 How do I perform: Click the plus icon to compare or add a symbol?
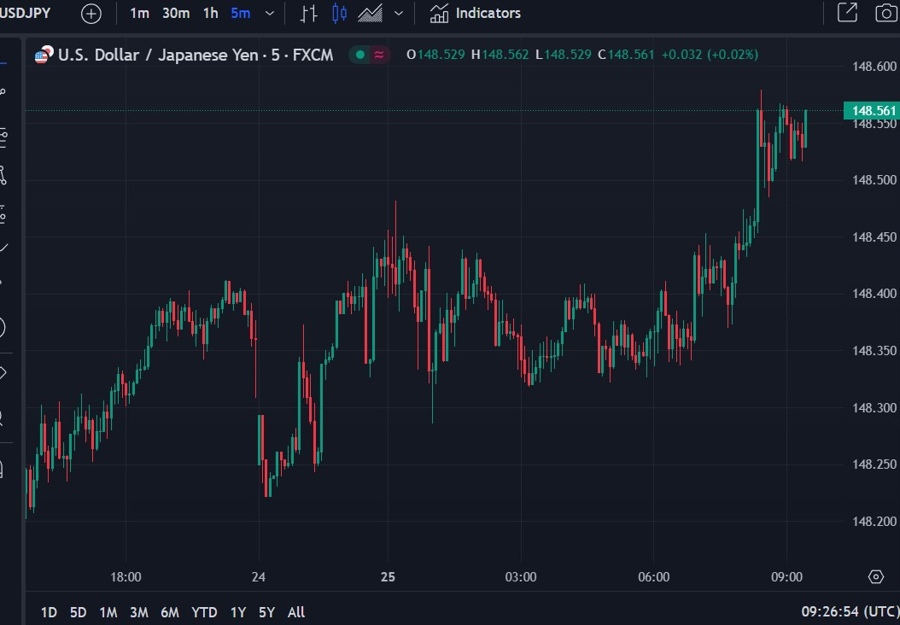pyautogui.click(x=91, y=13)
